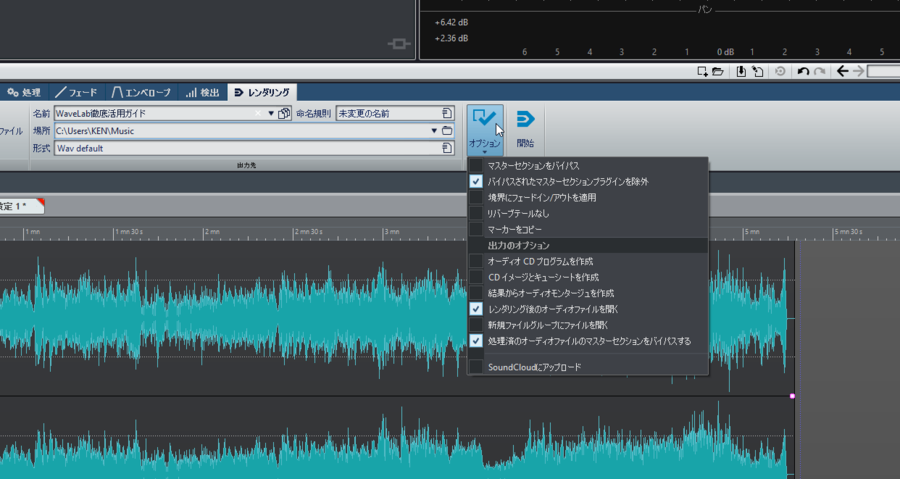The height and width of the screenshot is (479, 900).
Task: Click the 2 mn 30 s ruler mark
Action: [x=308, y=232]
